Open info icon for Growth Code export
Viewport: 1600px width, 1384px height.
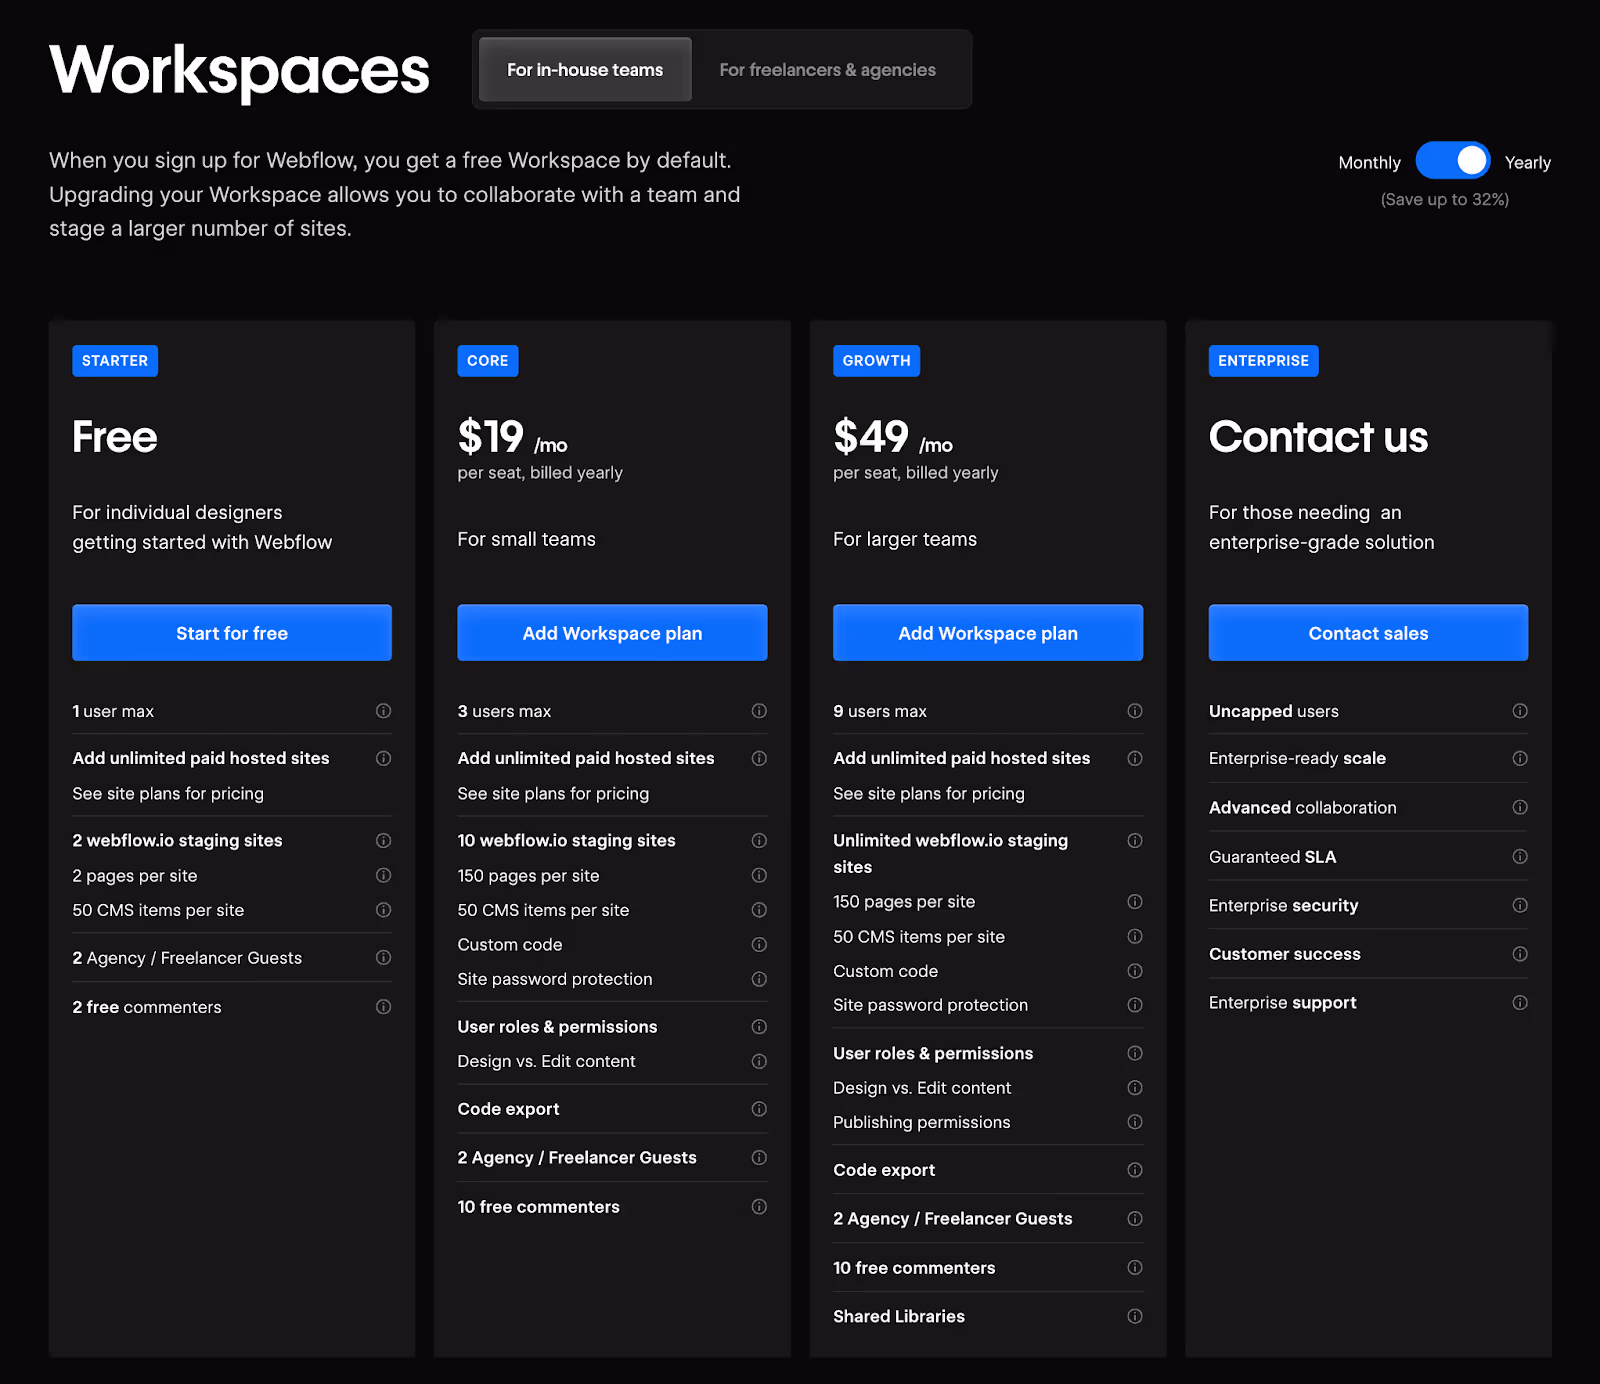tap(1135, 1170)
